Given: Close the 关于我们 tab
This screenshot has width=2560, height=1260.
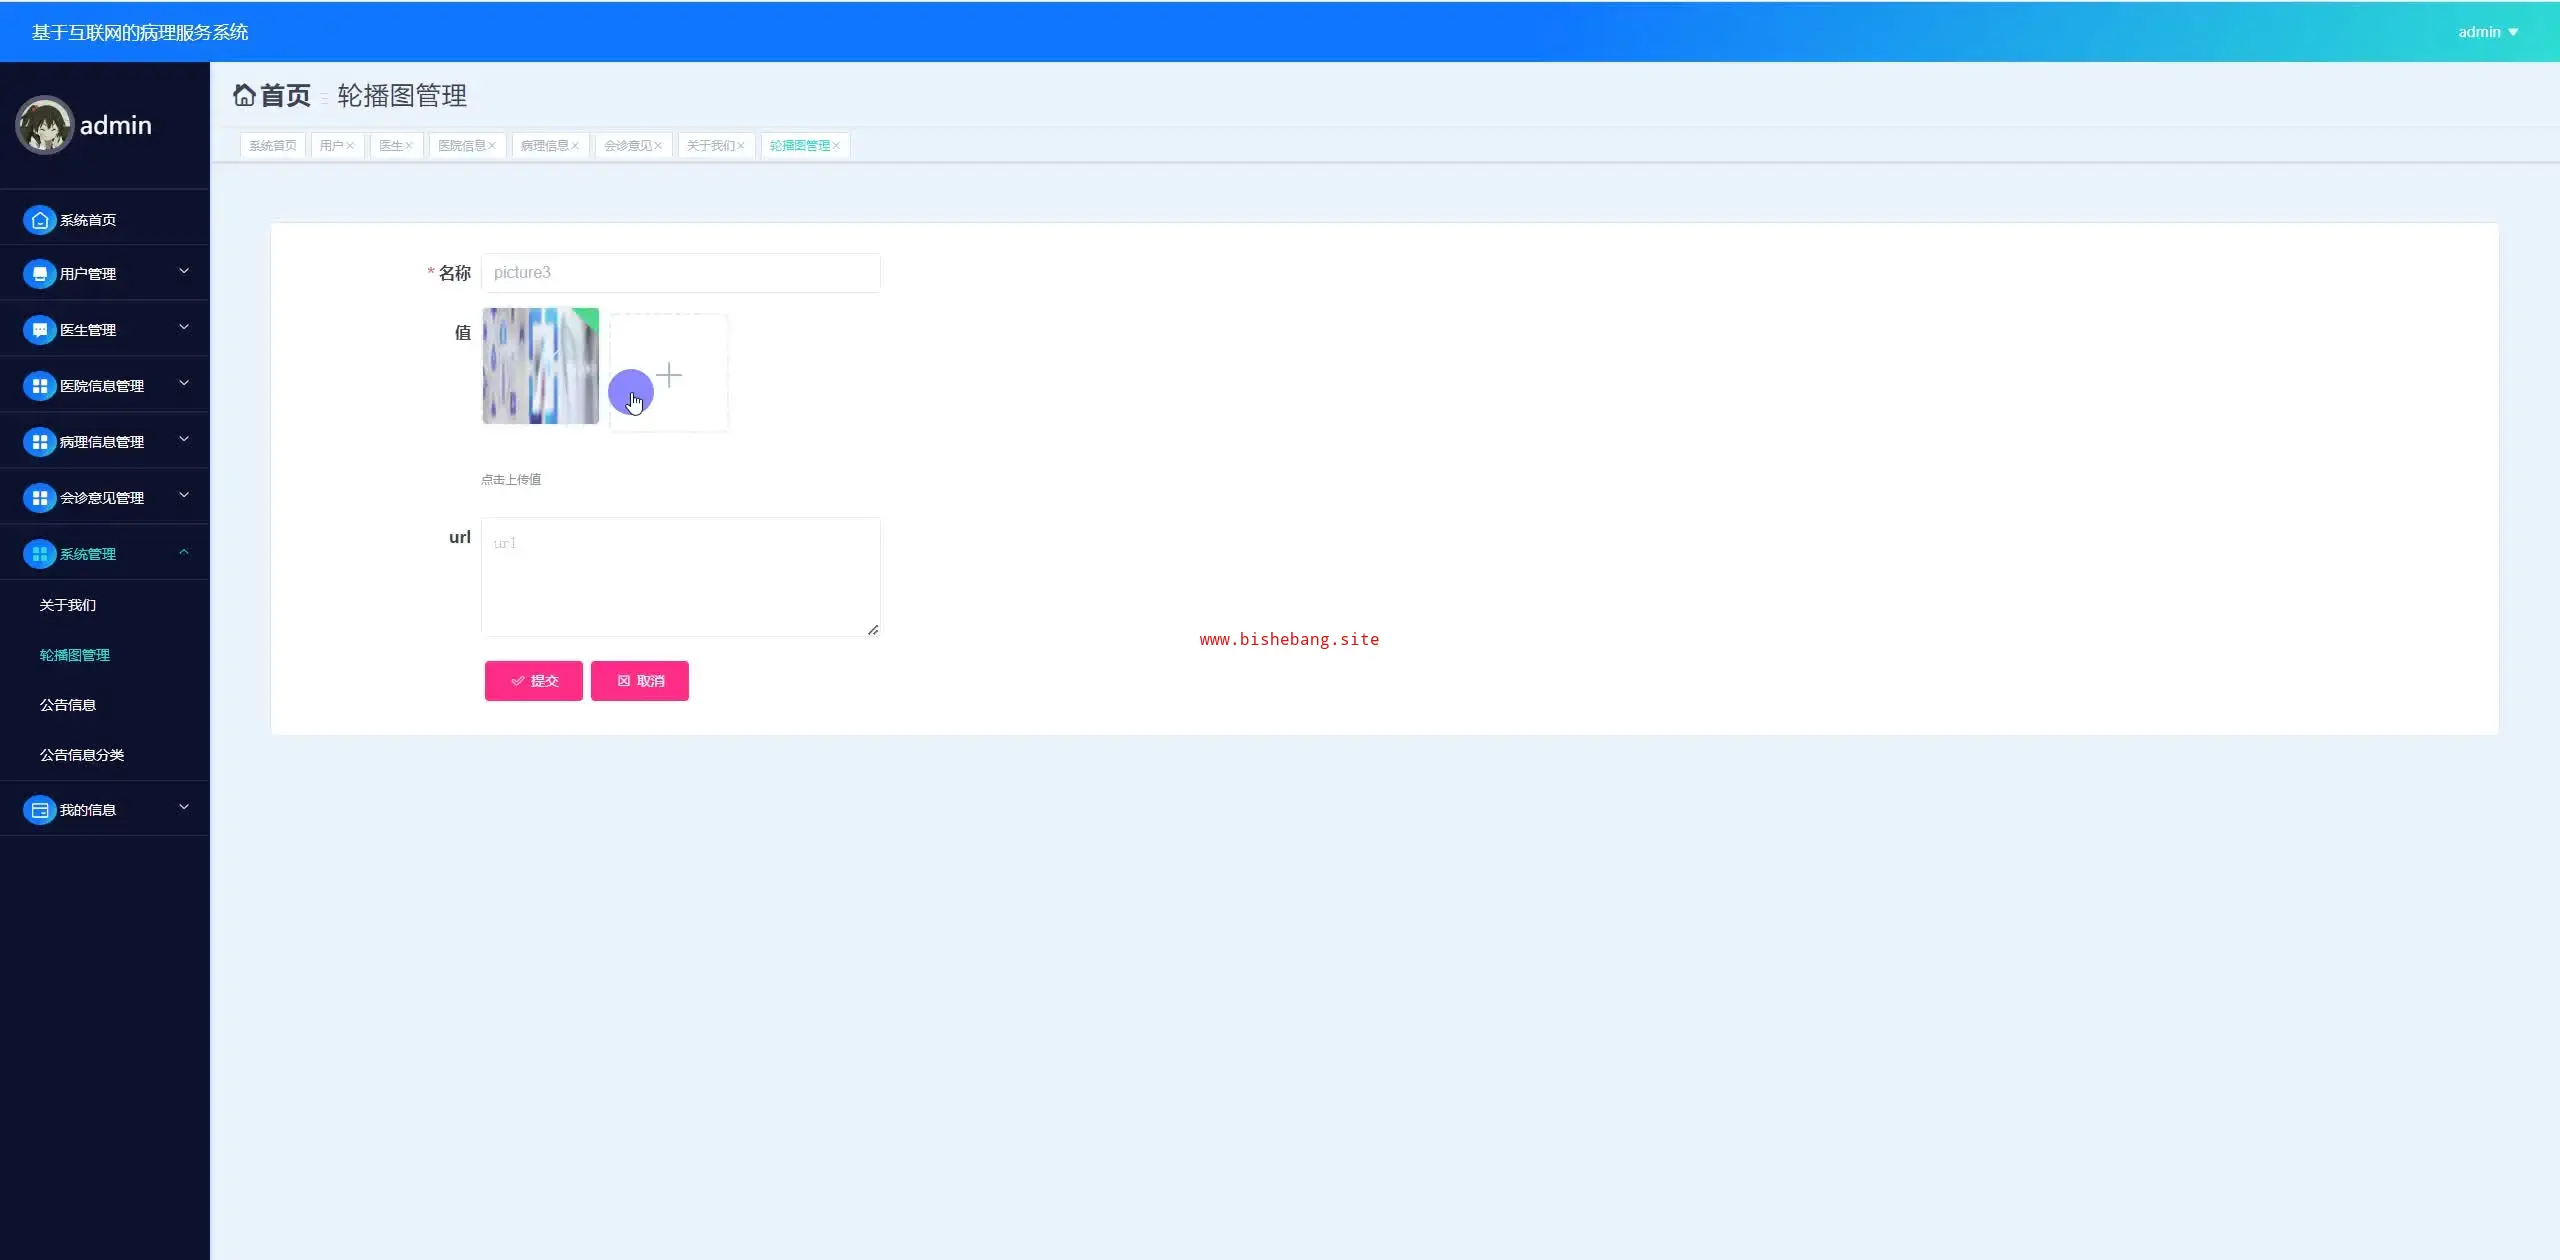Looking at the screenshot, I should point(741,146).
